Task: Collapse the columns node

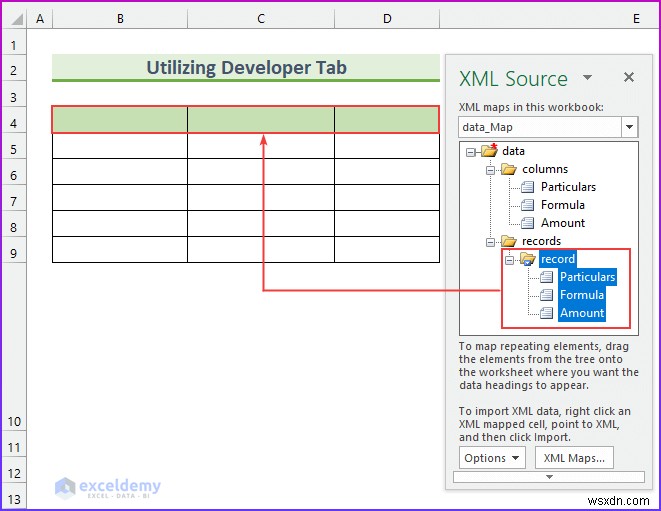Action: (x=490, y=170)
